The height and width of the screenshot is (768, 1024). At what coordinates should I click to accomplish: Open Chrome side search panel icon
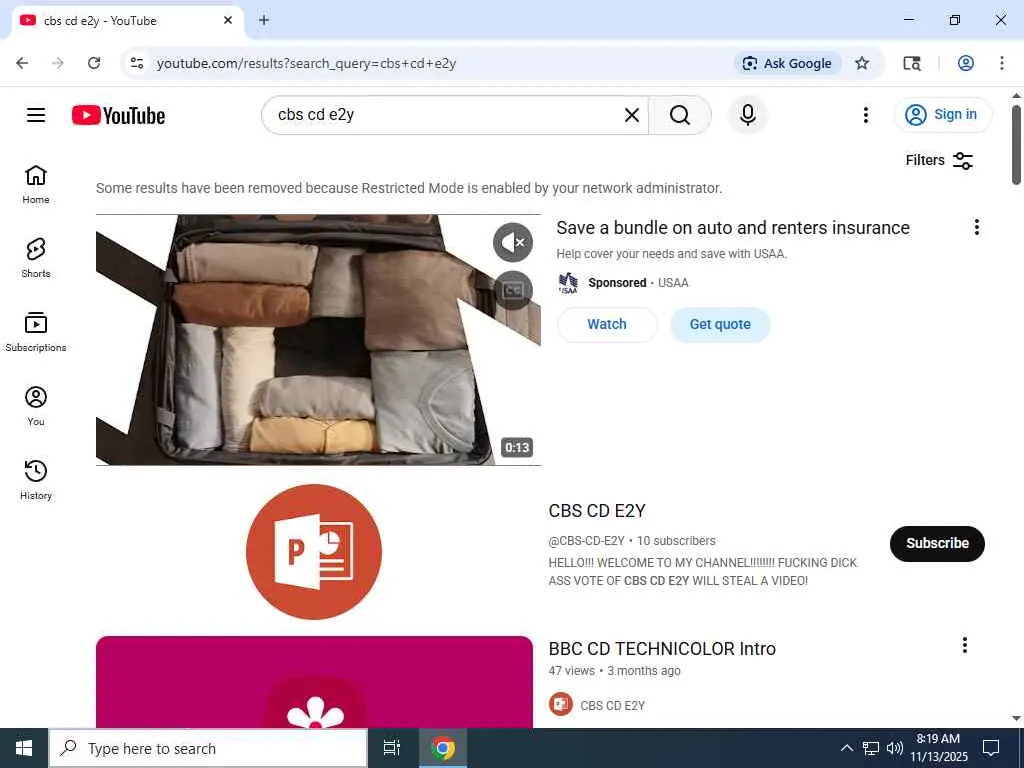pos(912,63)
